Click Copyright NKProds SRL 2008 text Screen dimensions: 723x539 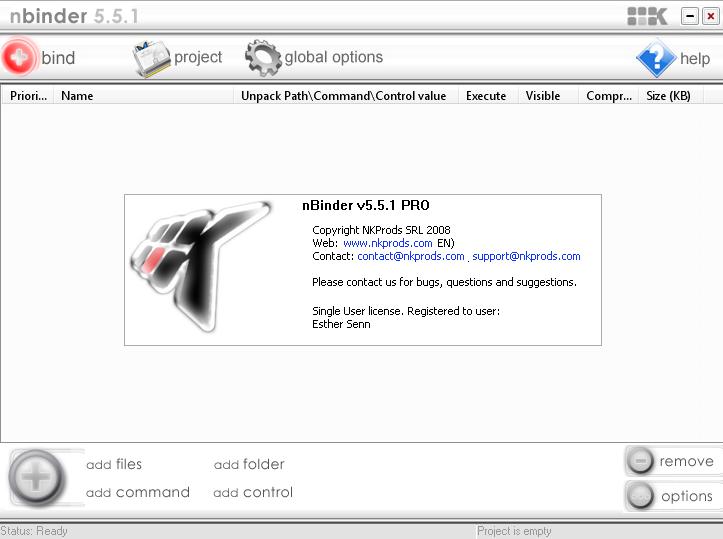(381, 230)
